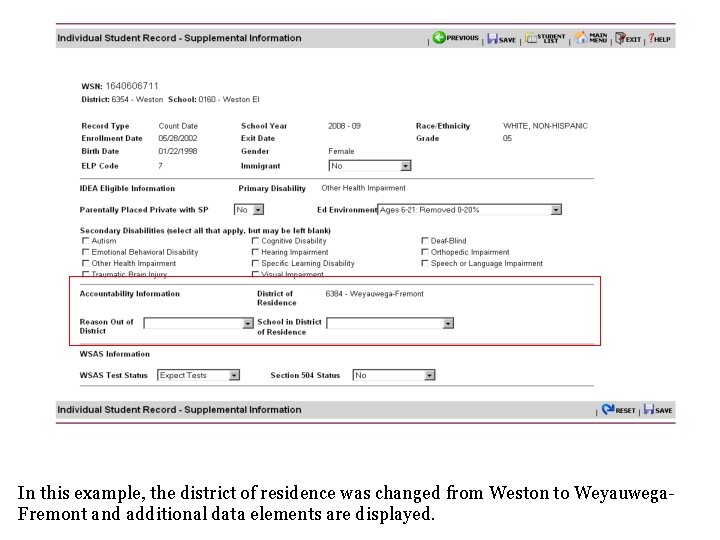Check the Hearing Impairment checkbox
Image resolution: width=720 pixels, height=540 pixels.
tap(255, 252)
